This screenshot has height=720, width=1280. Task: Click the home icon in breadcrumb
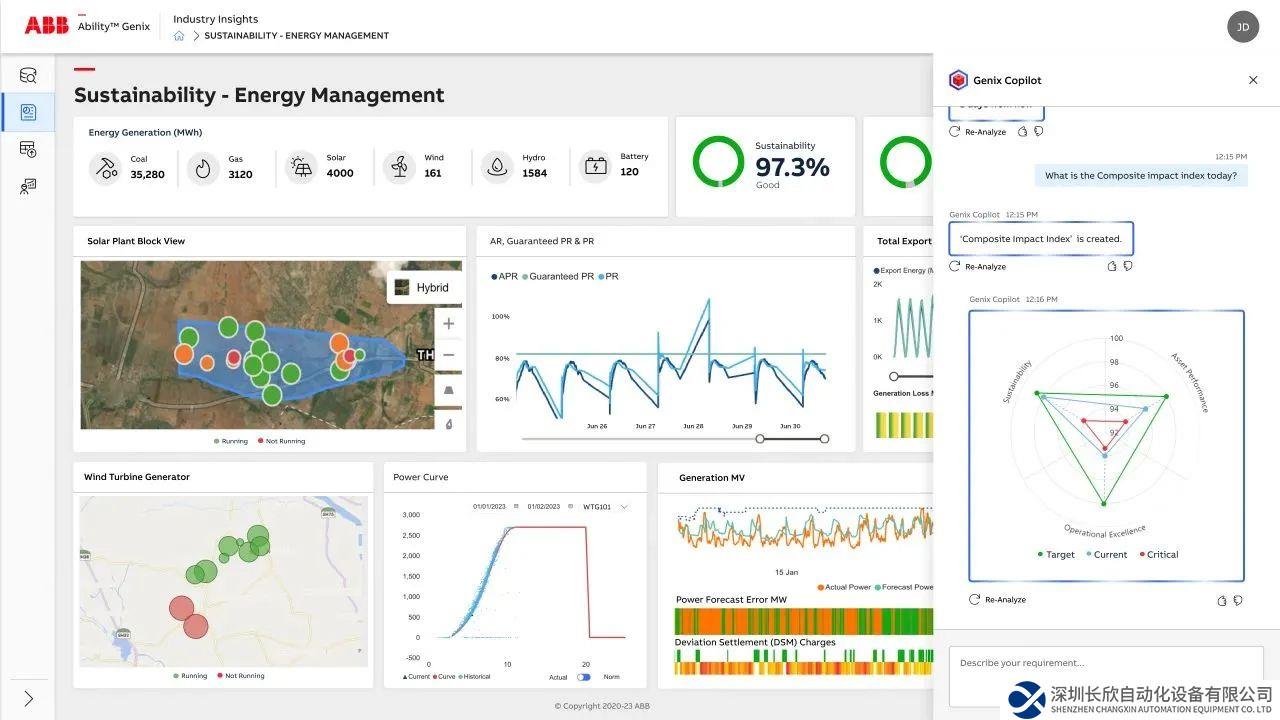179,36
